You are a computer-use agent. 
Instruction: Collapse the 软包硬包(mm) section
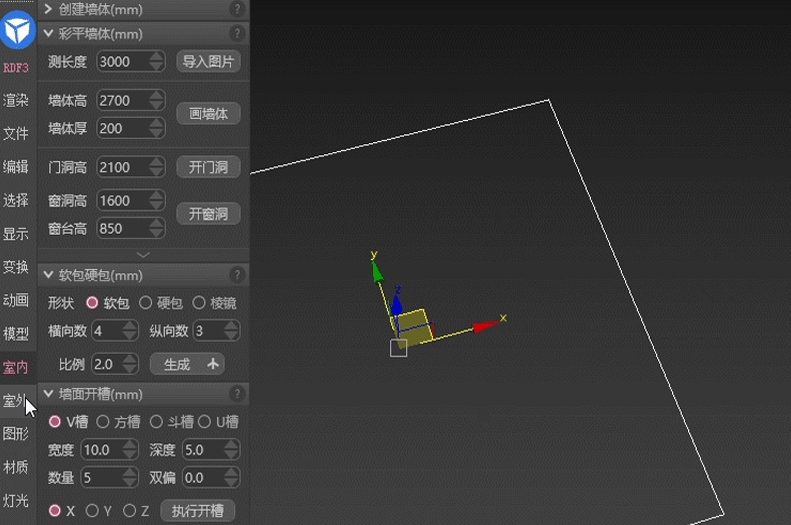48,275
